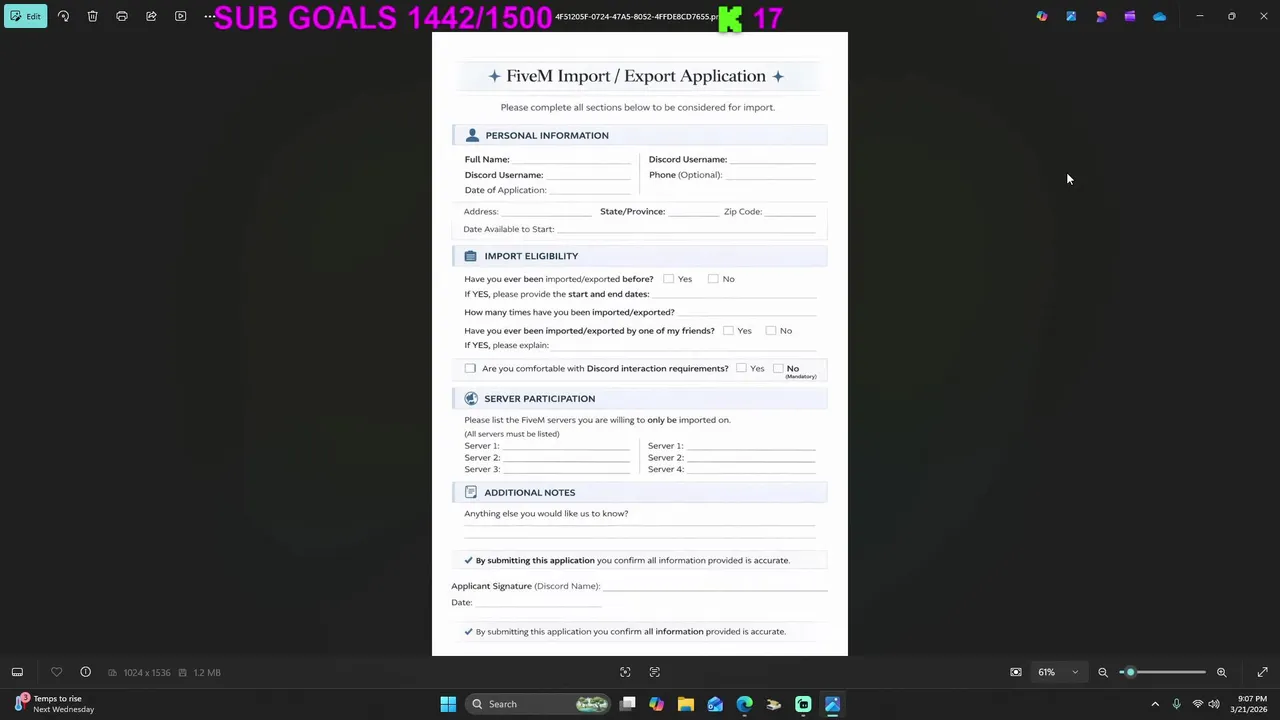Show file info with the info icon
This screenshot has width=1280, height=720.
click(85, 672)
